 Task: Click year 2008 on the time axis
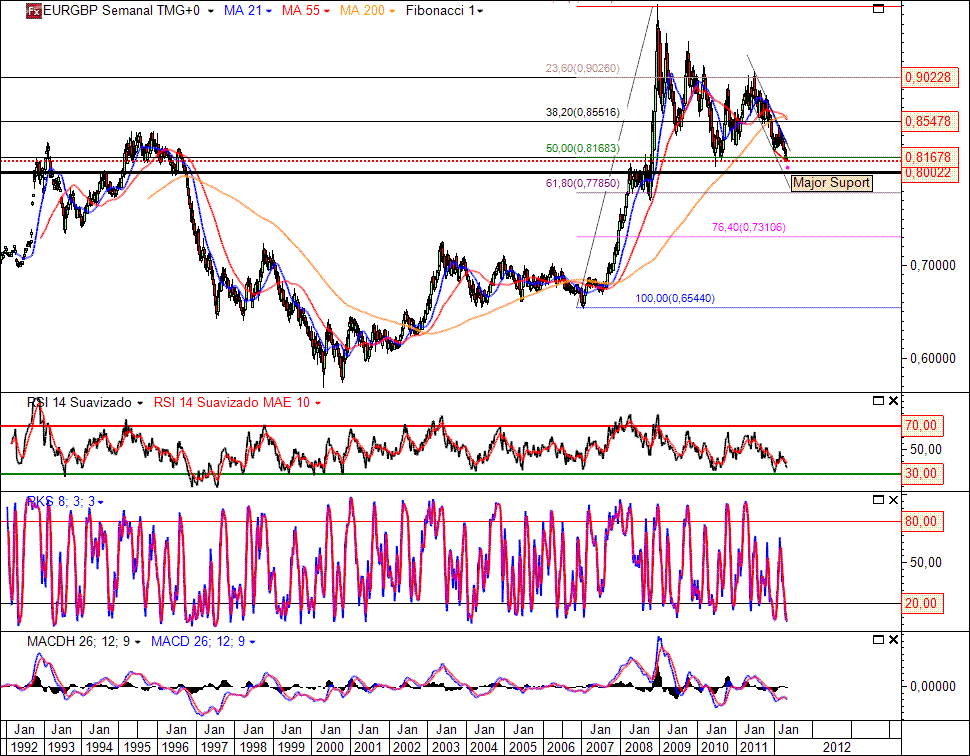(x=638, y=747)
